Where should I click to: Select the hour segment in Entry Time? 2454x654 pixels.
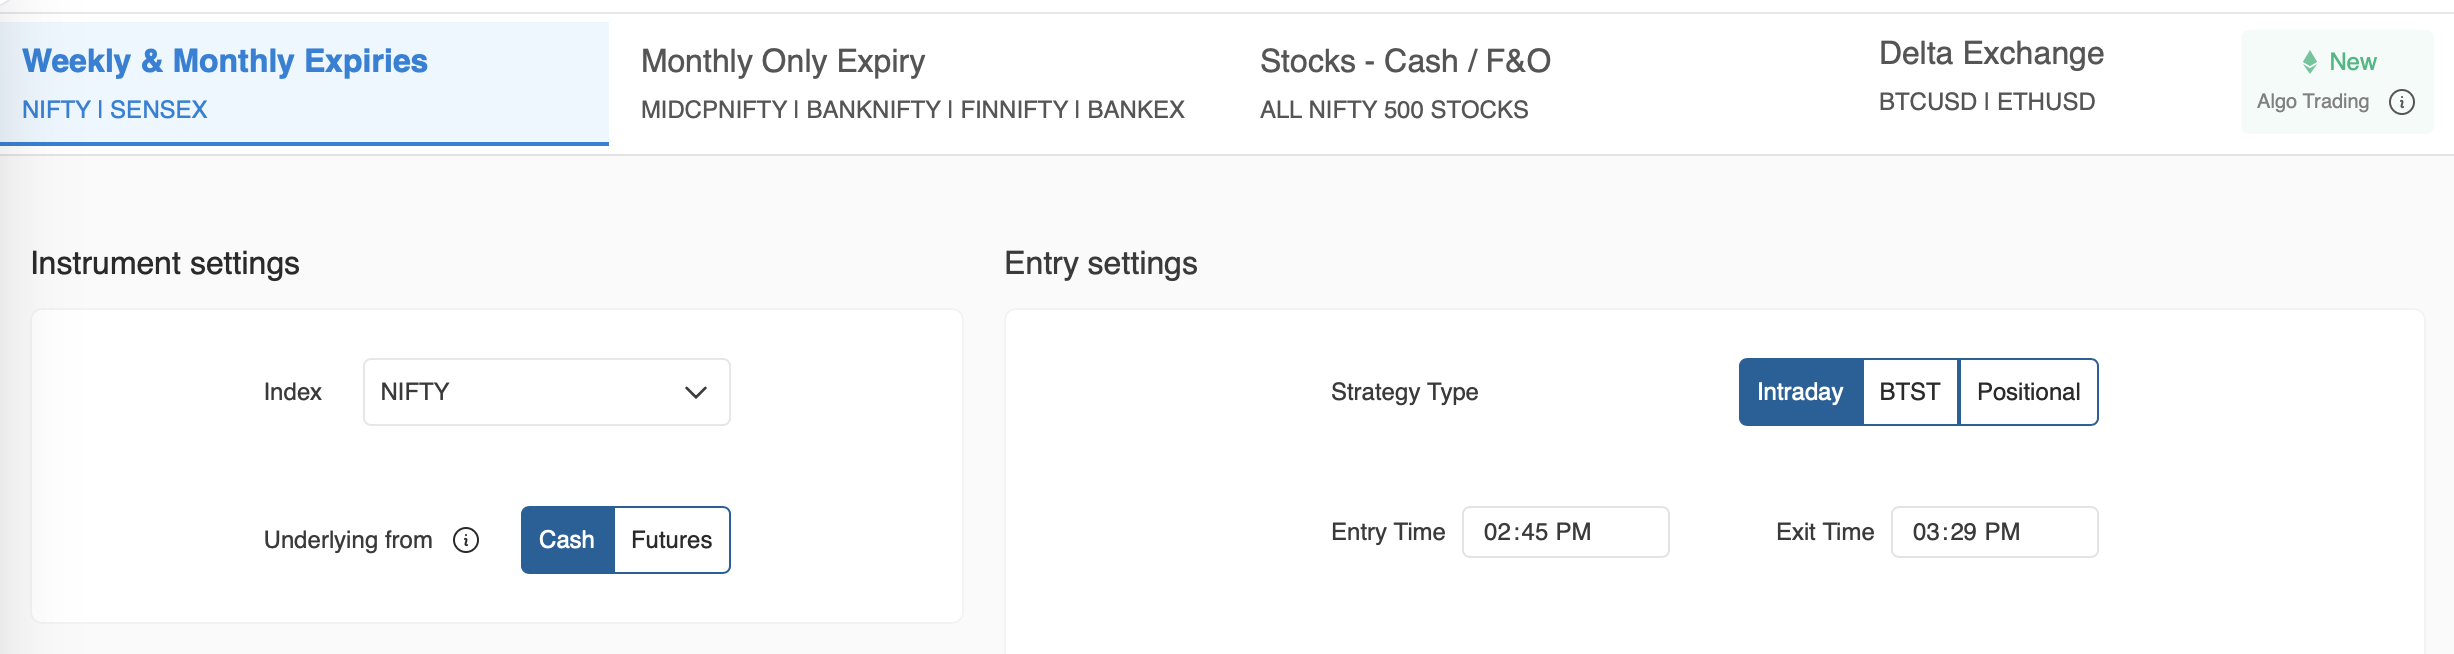coord(1497,532)
